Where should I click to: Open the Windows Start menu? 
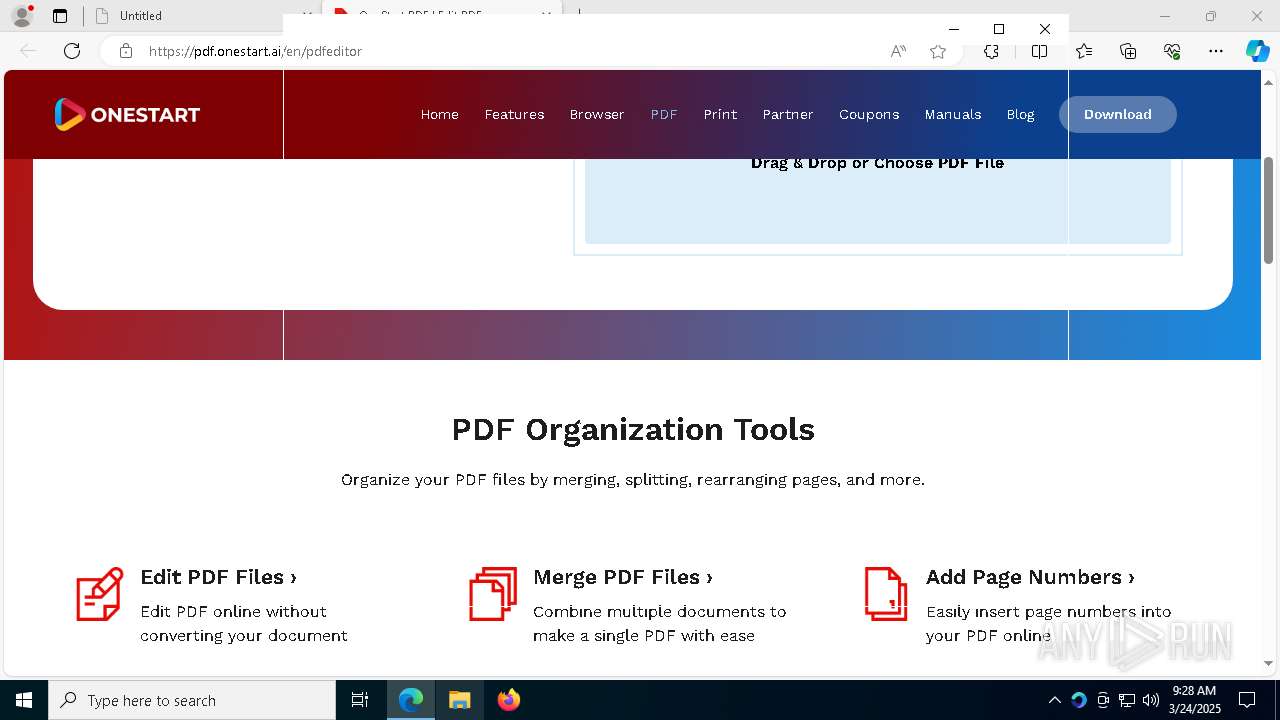[x=24, y=700]
